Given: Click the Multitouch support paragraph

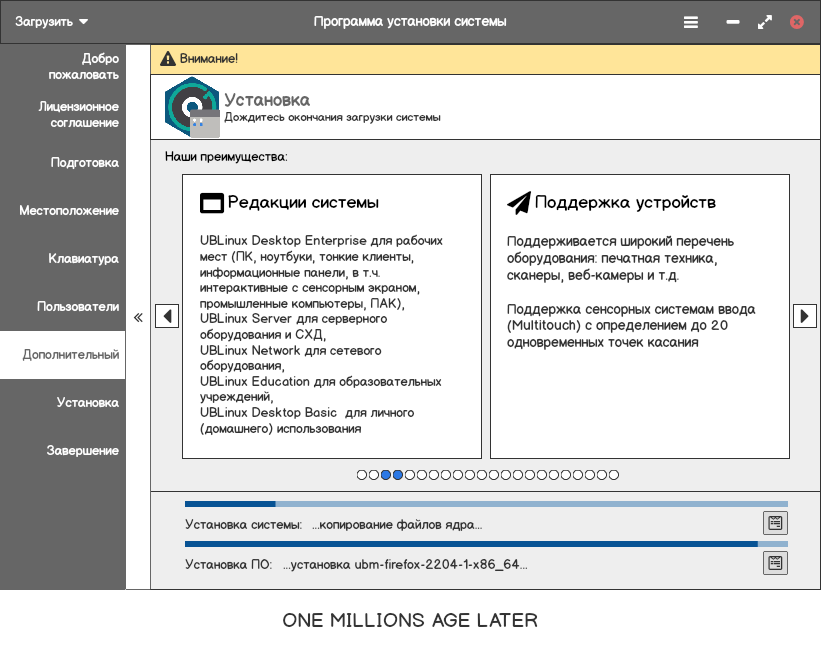Looking at the screenshot, I should (631, 326).
